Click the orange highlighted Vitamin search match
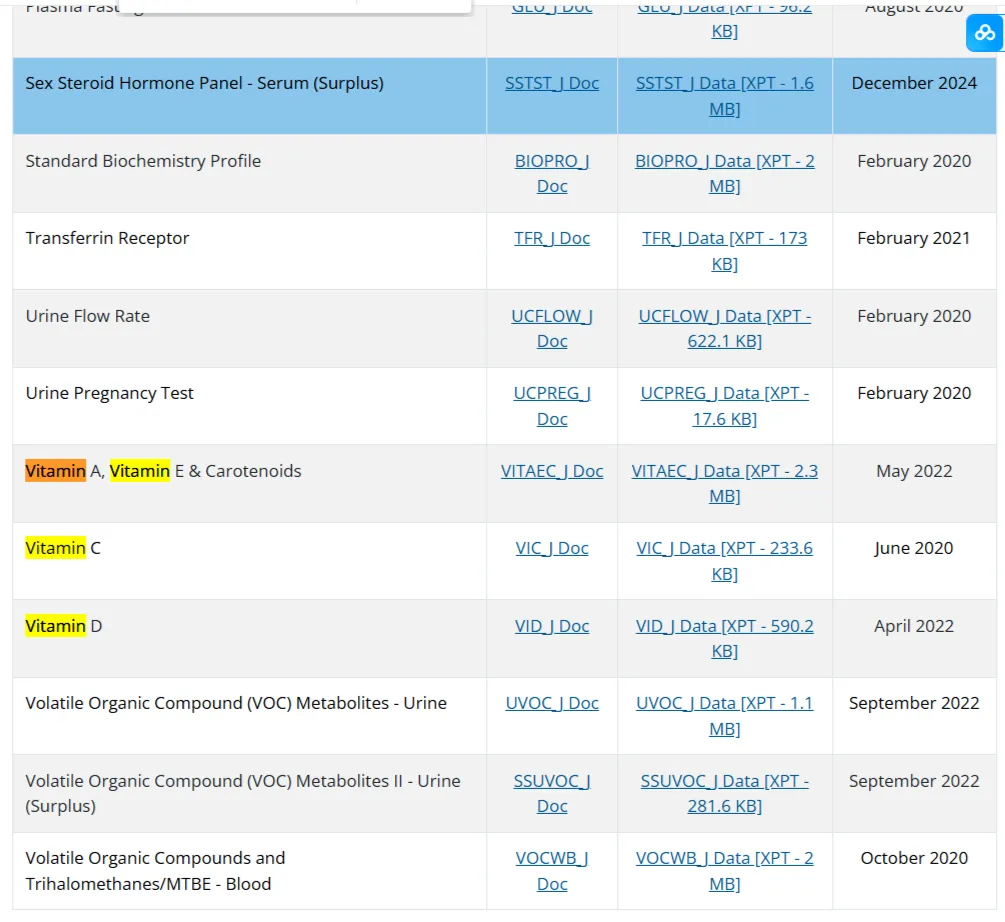Image resolution: width=1005 pixels, height=922 pixels. [55, 471]
